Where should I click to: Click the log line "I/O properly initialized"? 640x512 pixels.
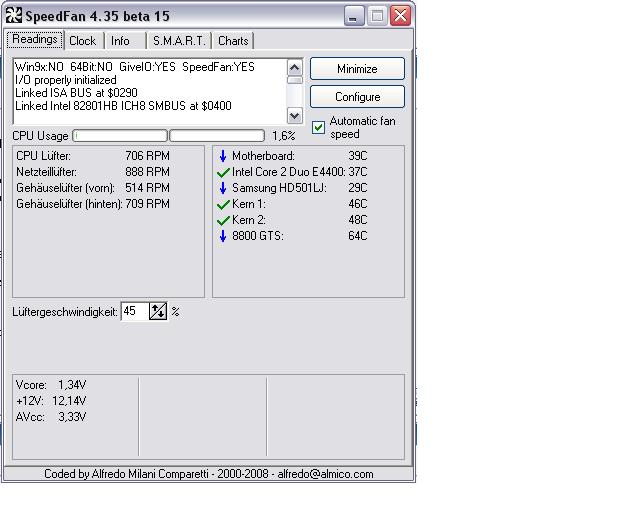tap(66, 80)
